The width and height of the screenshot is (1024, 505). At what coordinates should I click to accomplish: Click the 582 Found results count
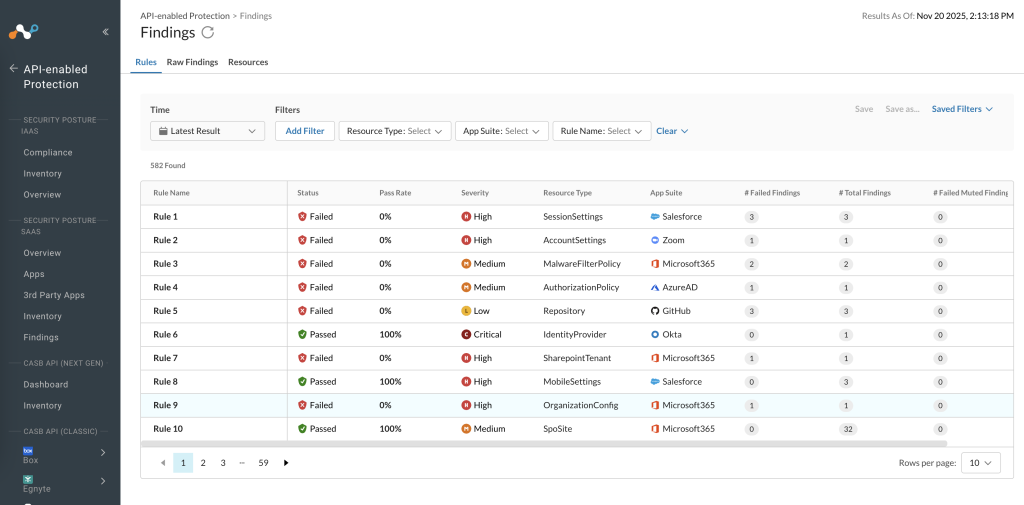(168, 166)
